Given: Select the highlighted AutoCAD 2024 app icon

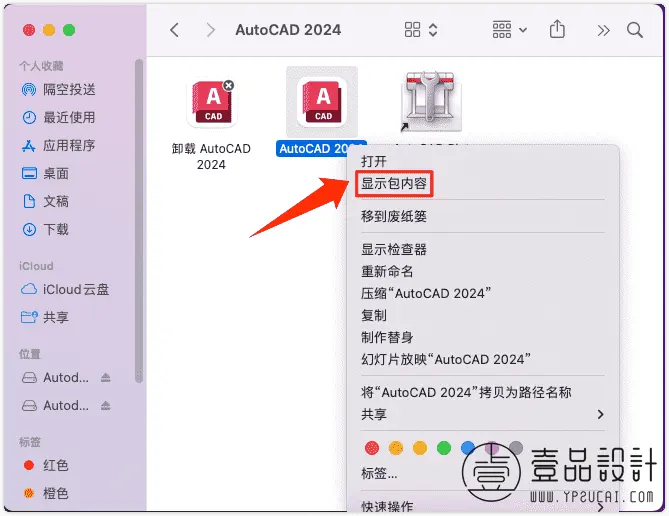Looking at the screenshot, I should (322, 102).
